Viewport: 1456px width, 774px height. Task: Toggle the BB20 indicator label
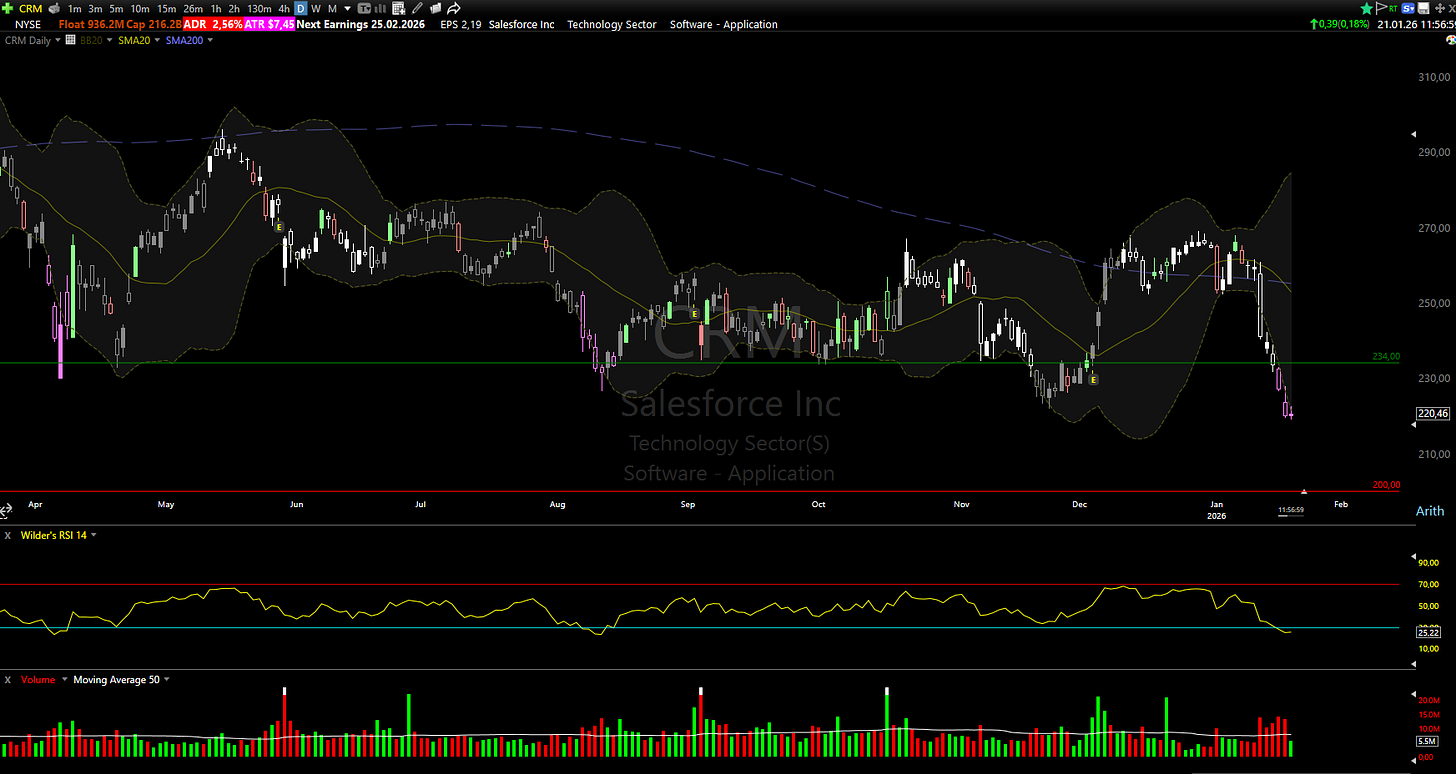91,40
